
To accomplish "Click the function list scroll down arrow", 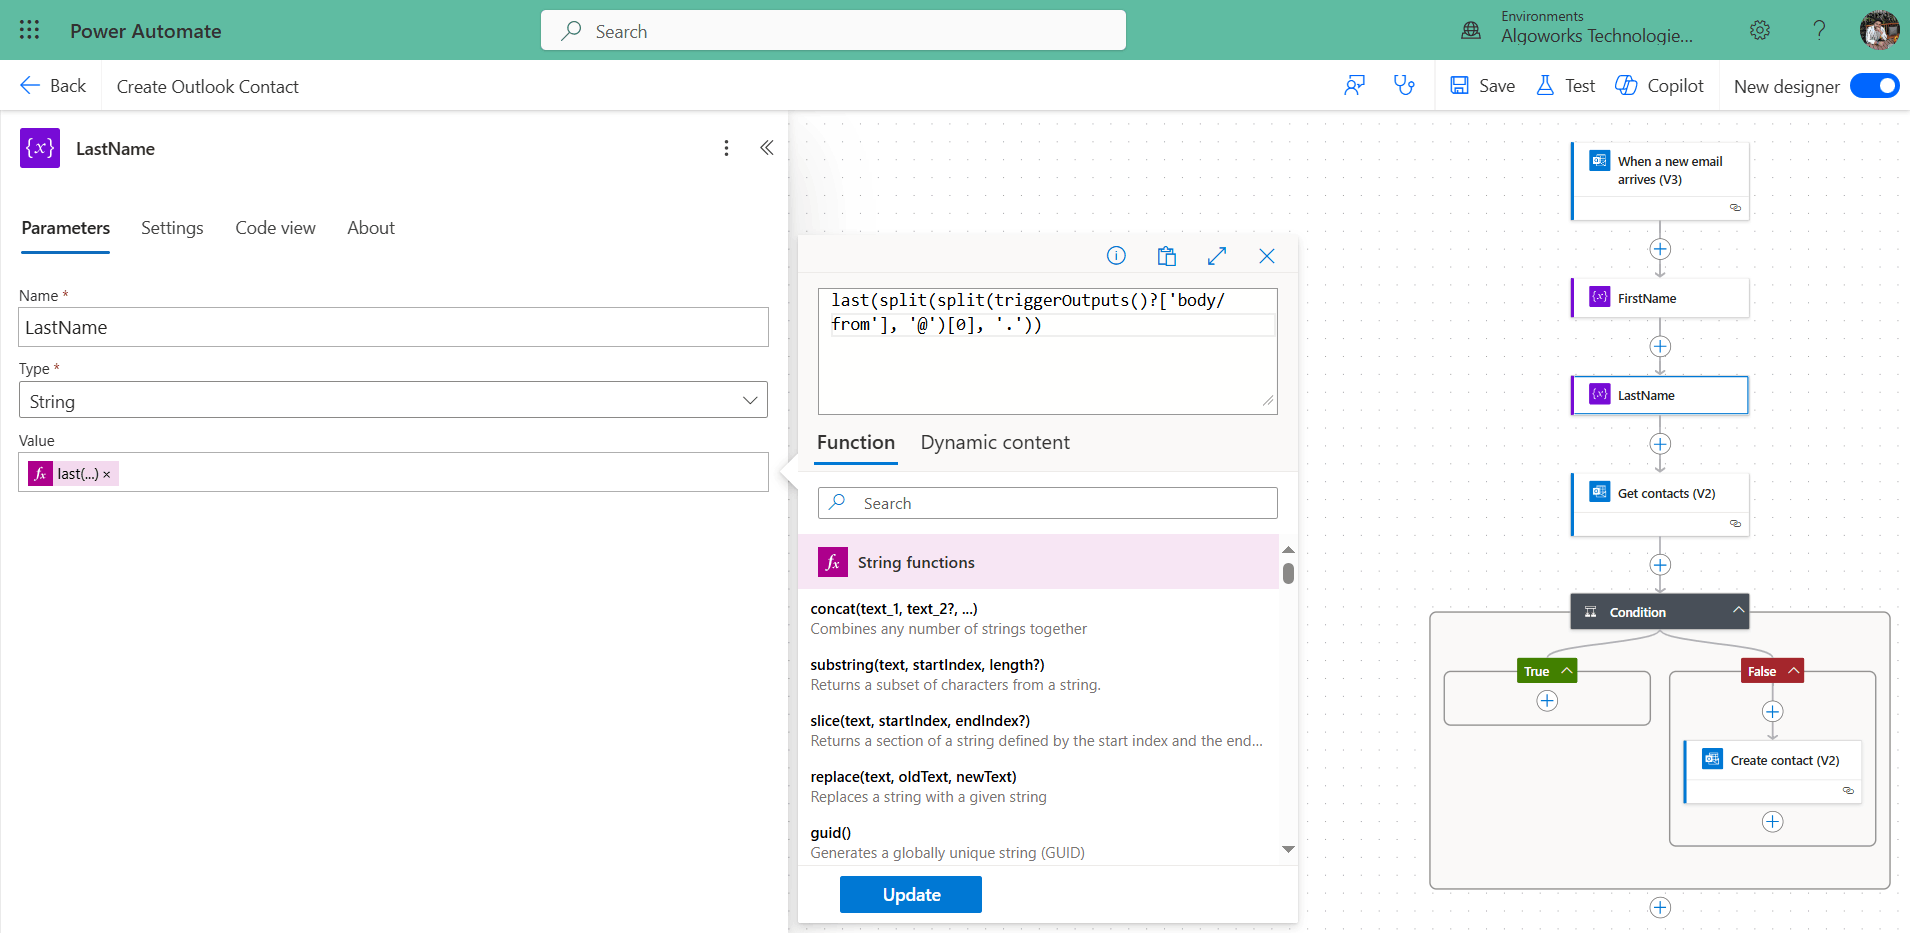I will (1288, 849).
